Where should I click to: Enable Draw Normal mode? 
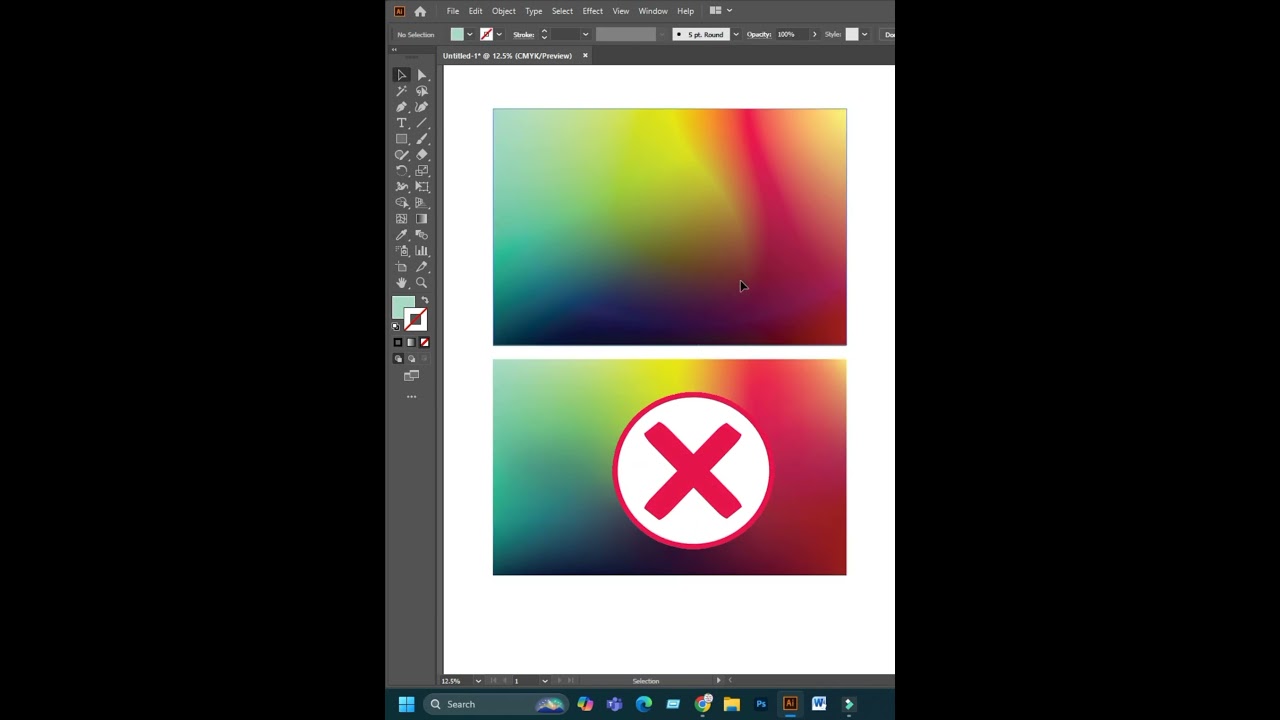[x=398, y=358]
